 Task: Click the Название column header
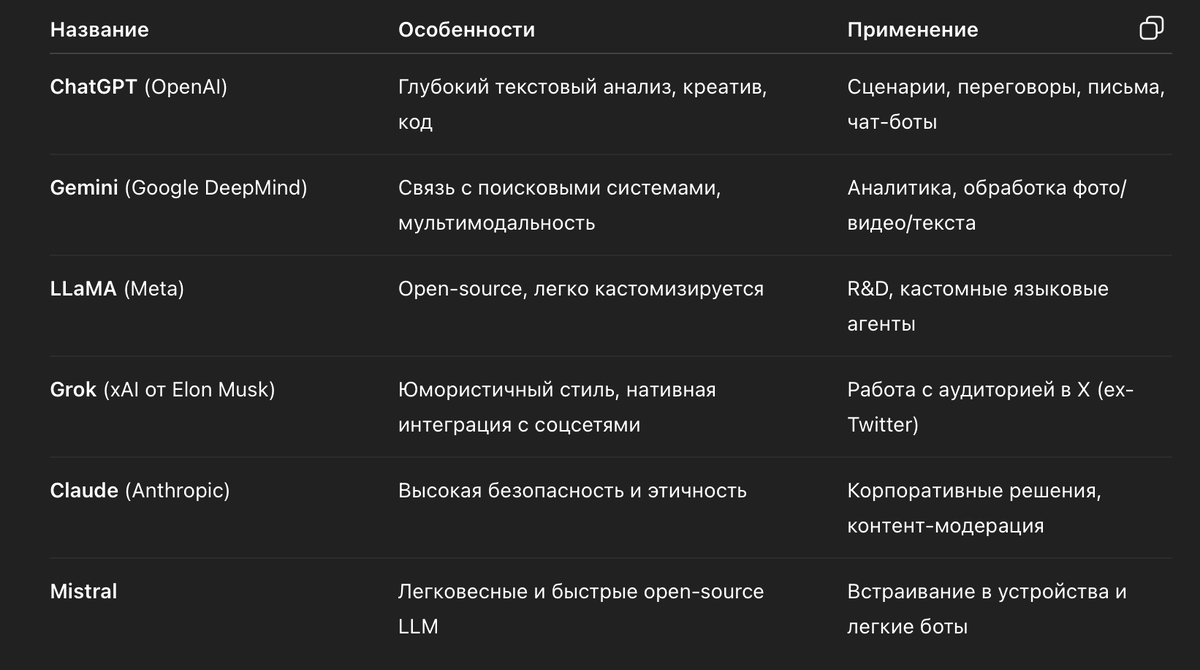coord(99,30)
